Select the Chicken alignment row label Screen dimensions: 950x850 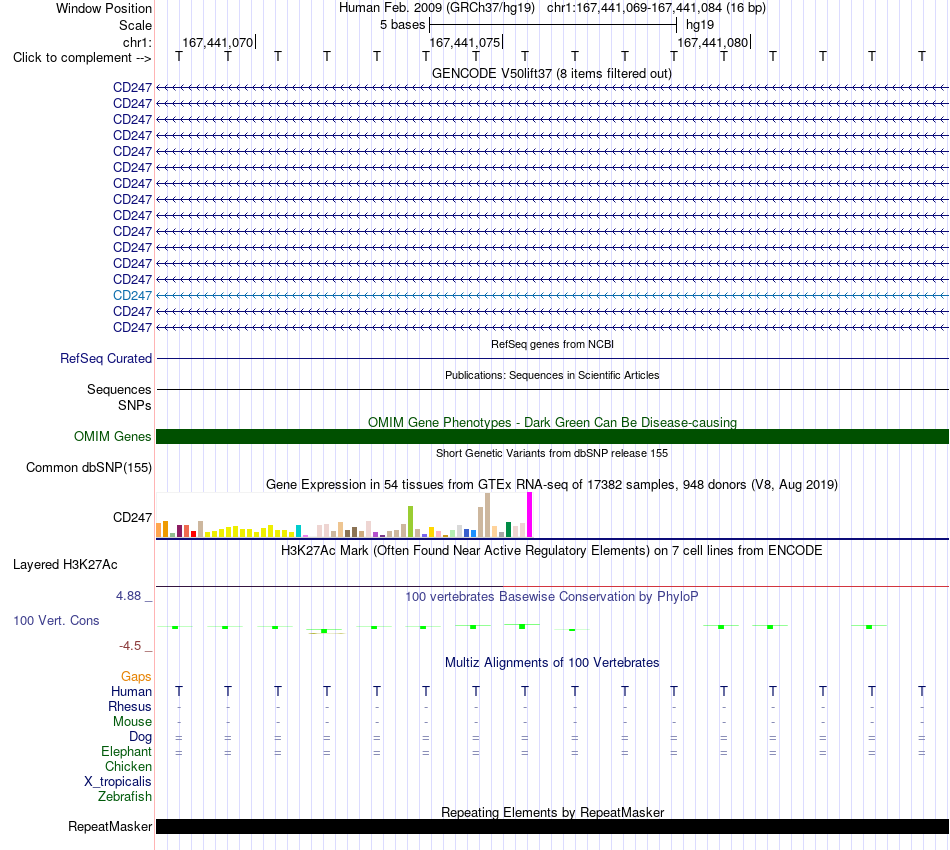point(128,767)
